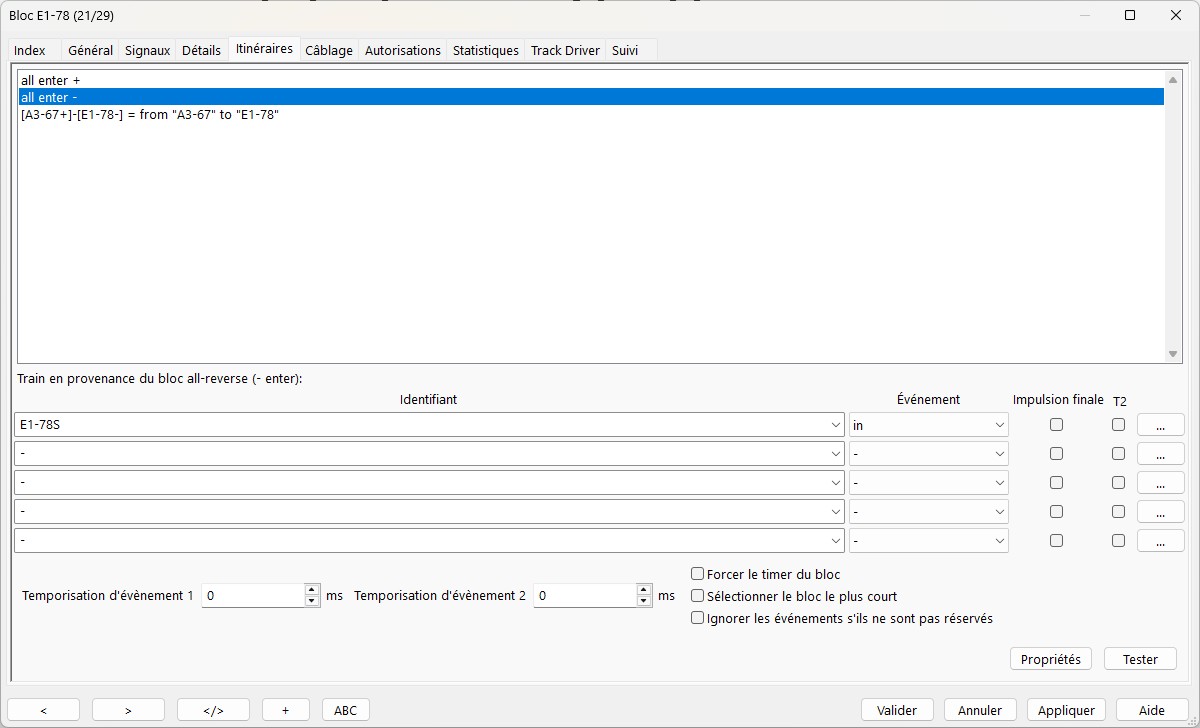This screenshot has width=1200, height=728.
Task: Click the Appliquer button
Action: pyautogui.click(x=1066, y=710)
